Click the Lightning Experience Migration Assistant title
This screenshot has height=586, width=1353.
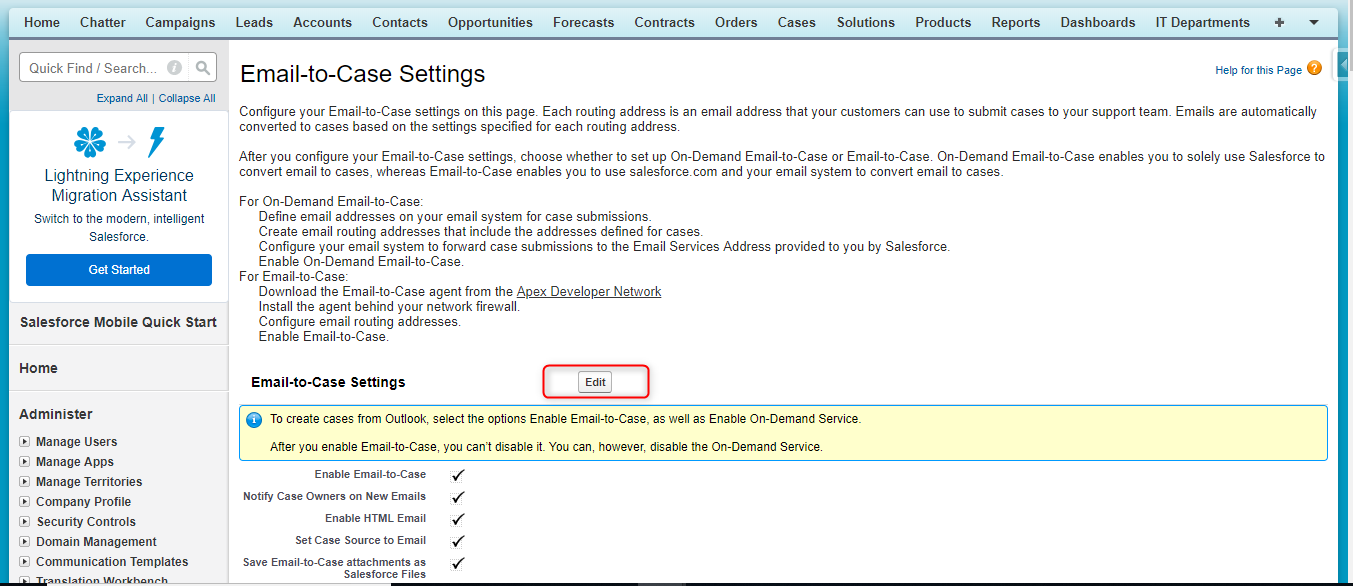(119, 186)
